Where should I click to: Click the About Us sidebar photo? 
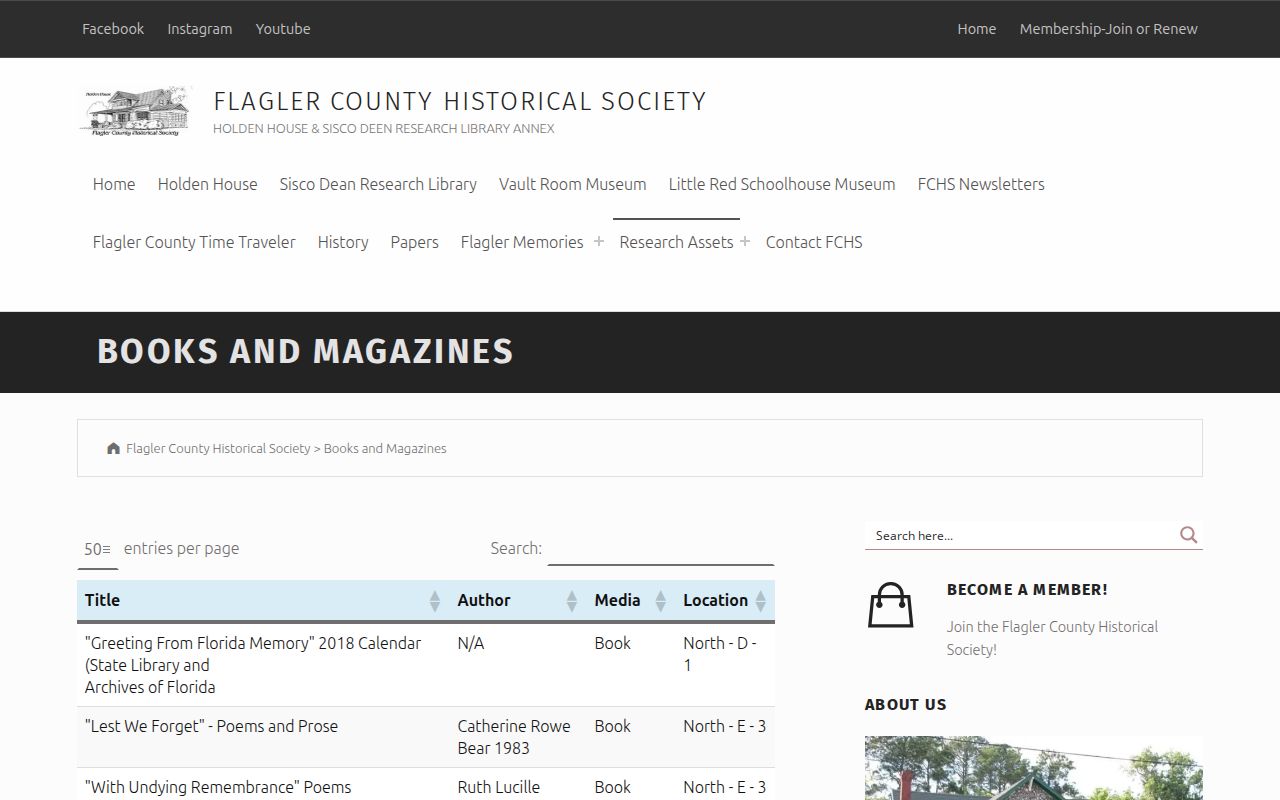coord(1034,768)
